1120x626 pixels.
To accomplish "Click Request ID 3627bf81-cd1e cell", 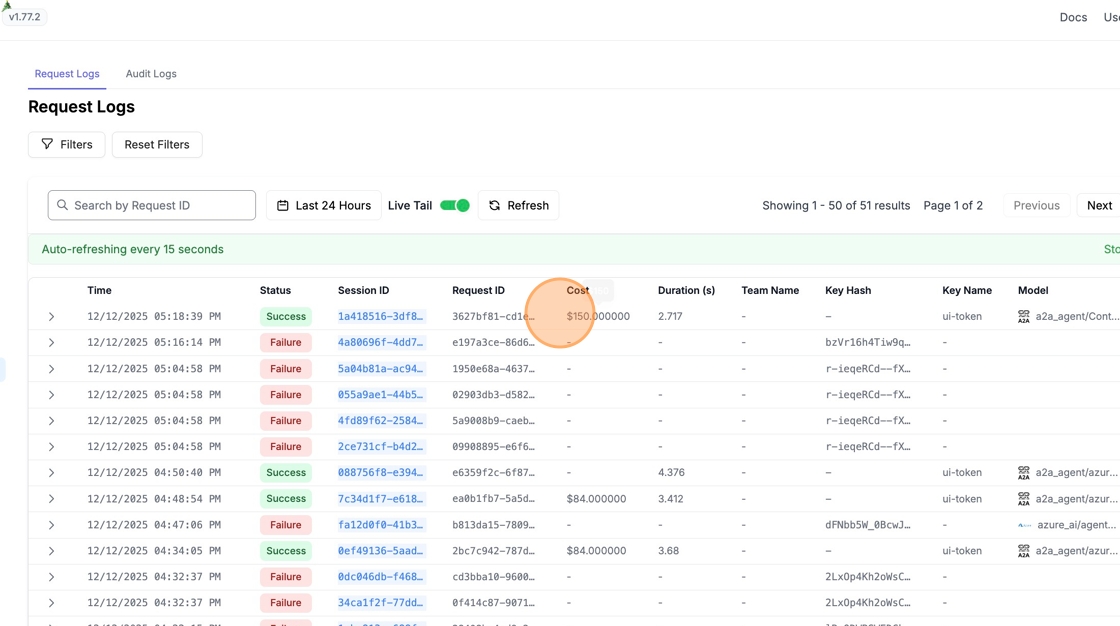I will 493,317.
